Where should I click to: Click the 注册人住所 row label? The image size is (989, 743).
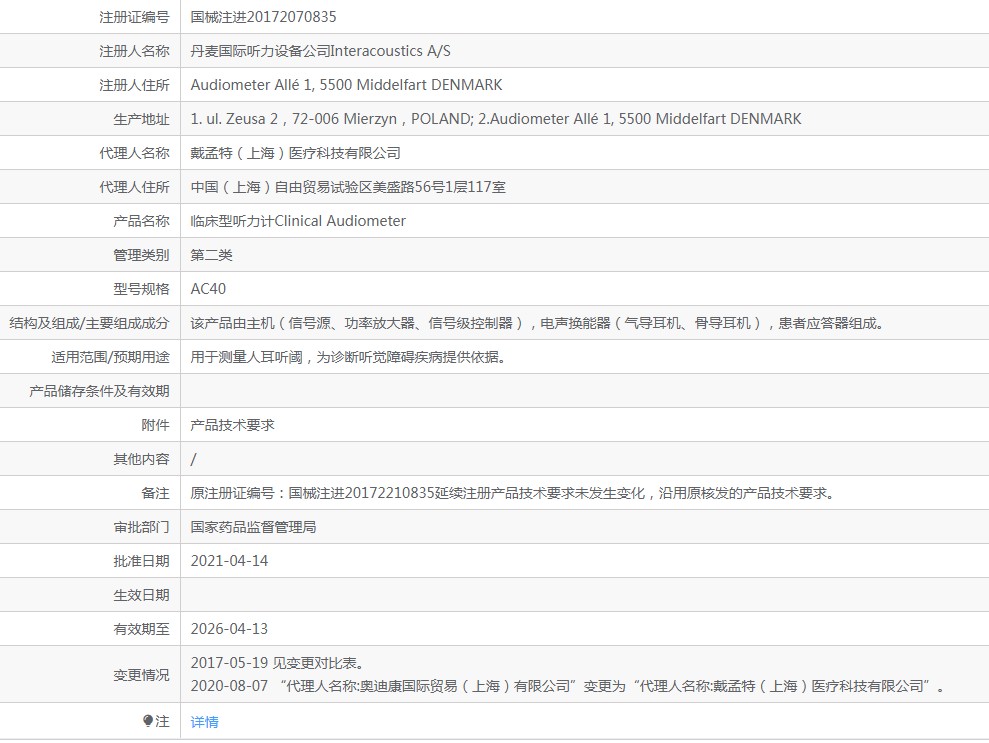[134, 85]
